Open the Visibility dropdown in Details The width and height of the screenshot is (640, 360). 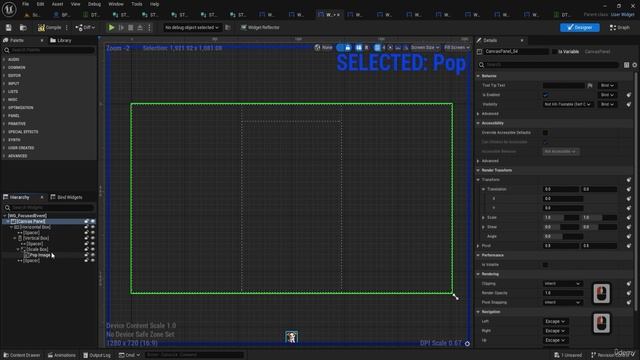point(568,104)
